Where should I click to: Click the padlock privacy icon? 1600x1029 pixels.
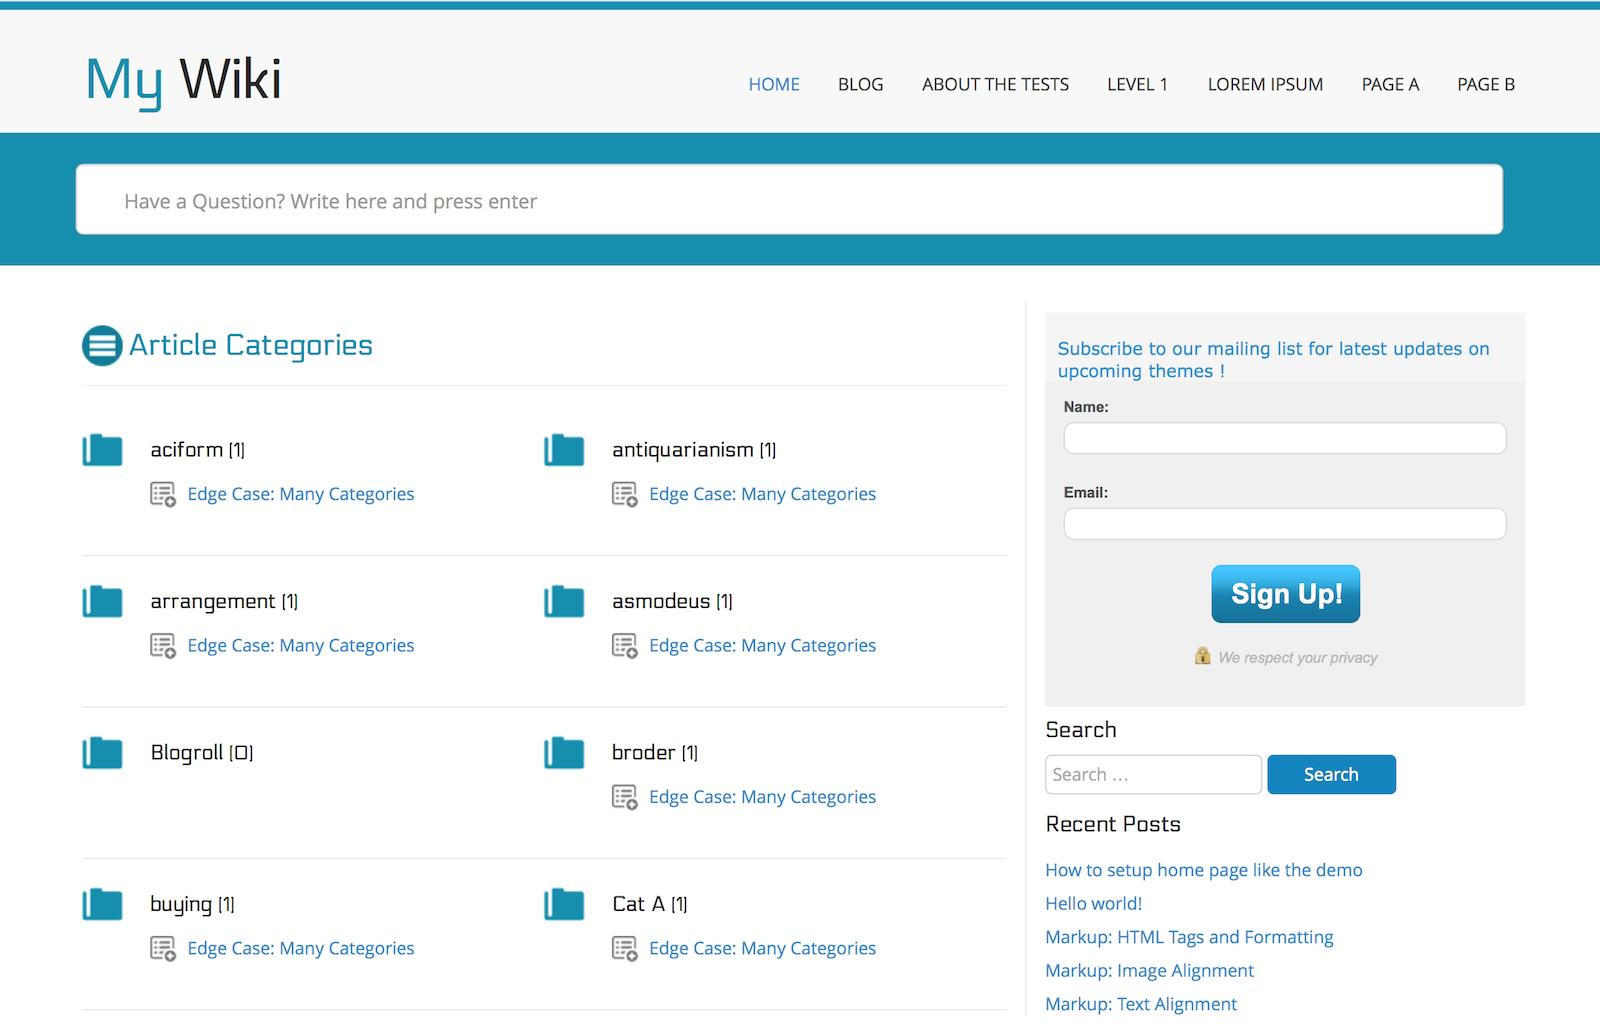click(x=1202, y=656)
